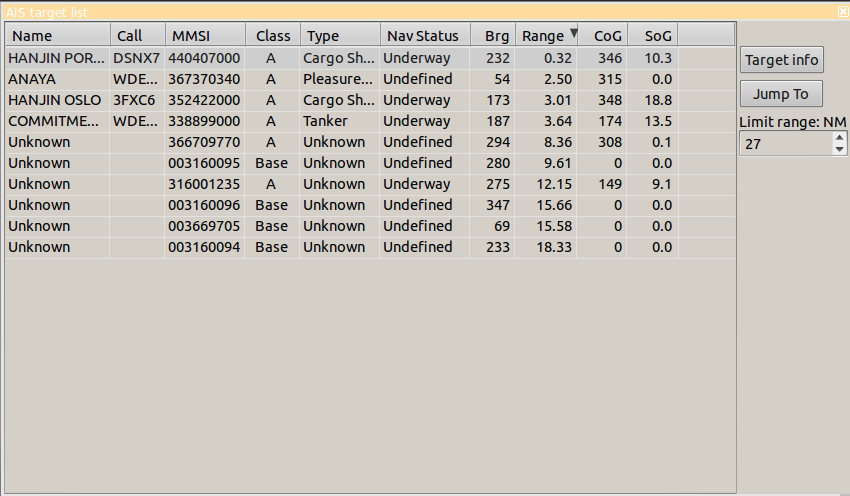Image resolution: width=850 pixels, height=496 pixels.
Task: Click the Class column header
Action: [273, 36]
